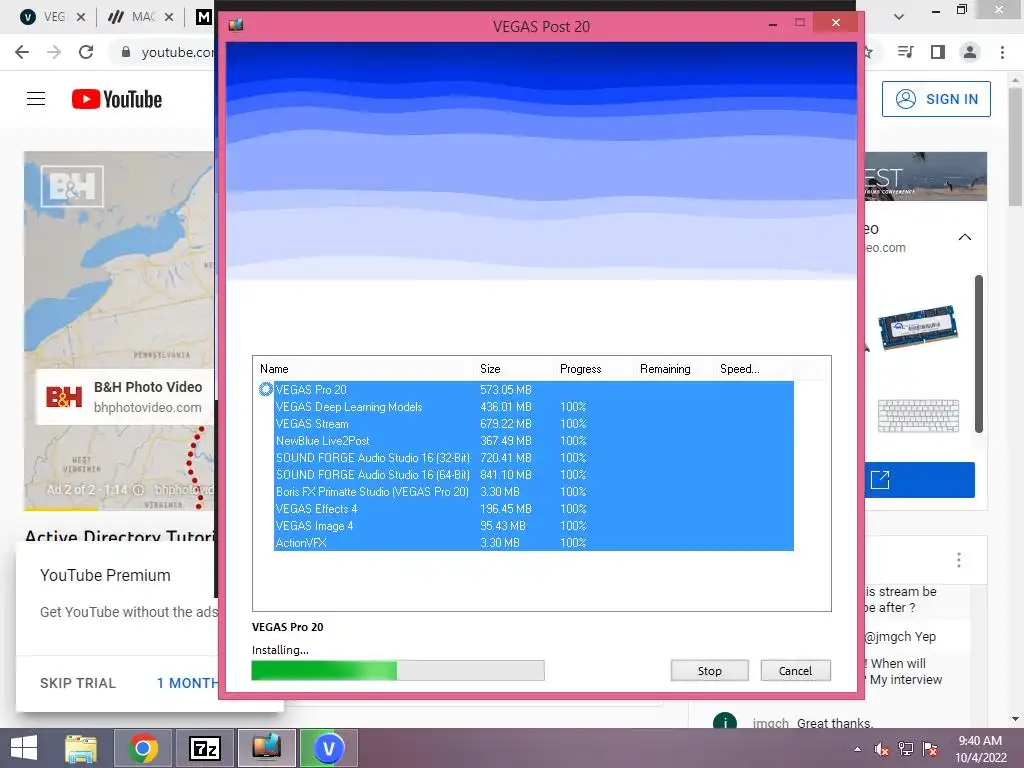
Task: Switch to the VEG browser tab
Action: click(x=46, y=17)
